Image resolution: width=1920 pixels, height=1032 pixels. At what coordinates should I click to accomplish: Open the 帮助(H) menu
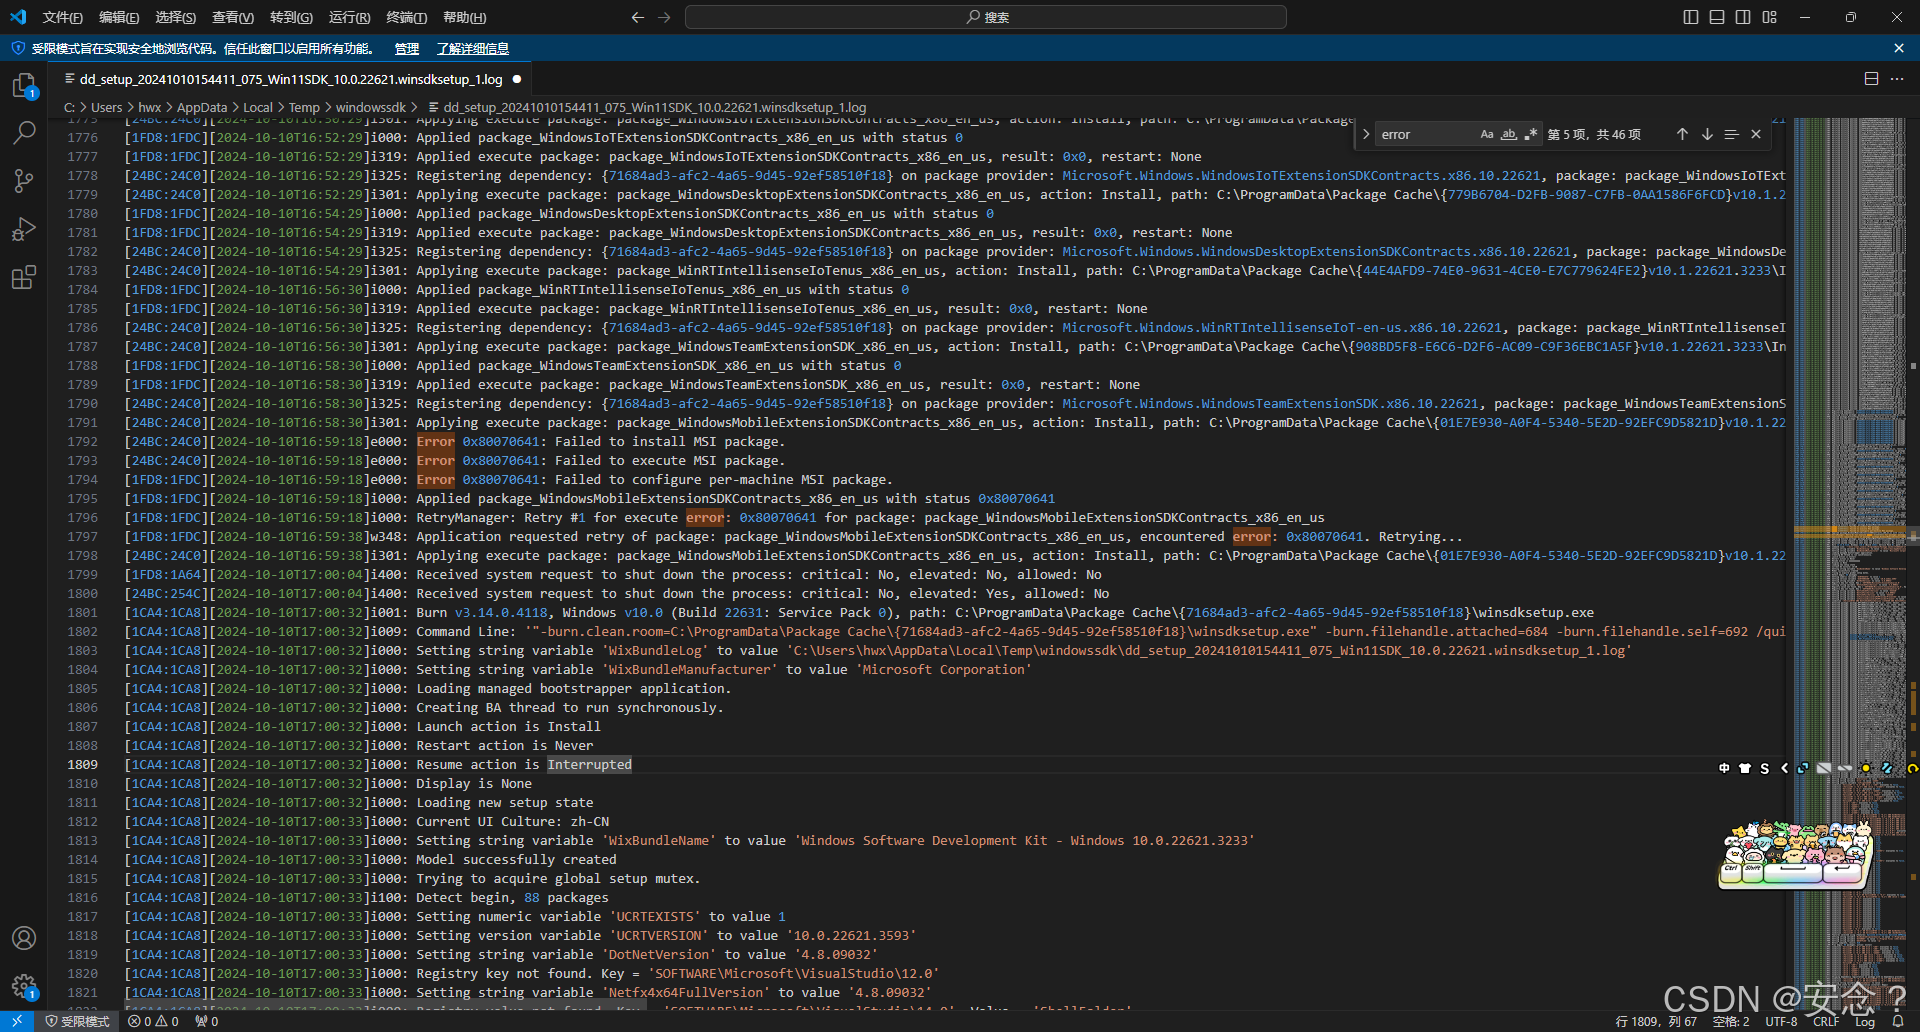[x=464, y=17]
